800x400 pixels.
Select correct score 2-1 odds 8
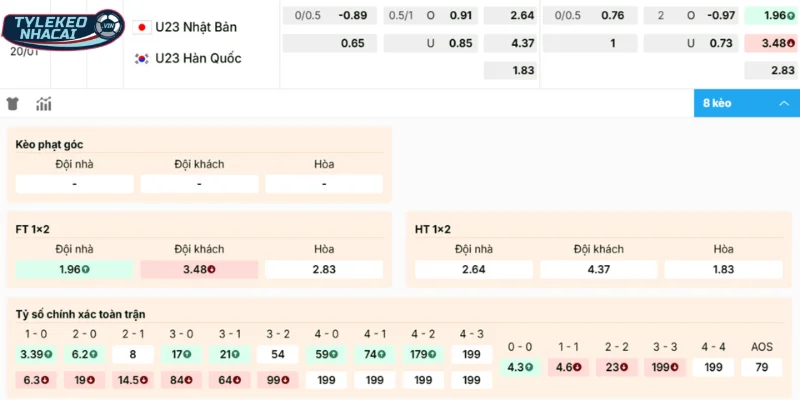pyautogui.click(x=132, y=354)
